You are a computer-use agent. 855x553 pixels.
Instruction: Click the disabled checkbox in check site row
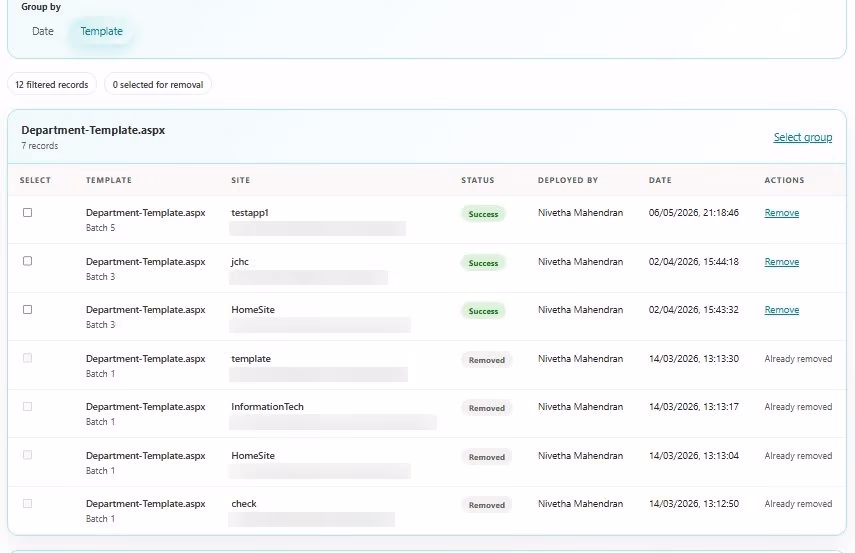pyautogui.click(x=27, y=504)
